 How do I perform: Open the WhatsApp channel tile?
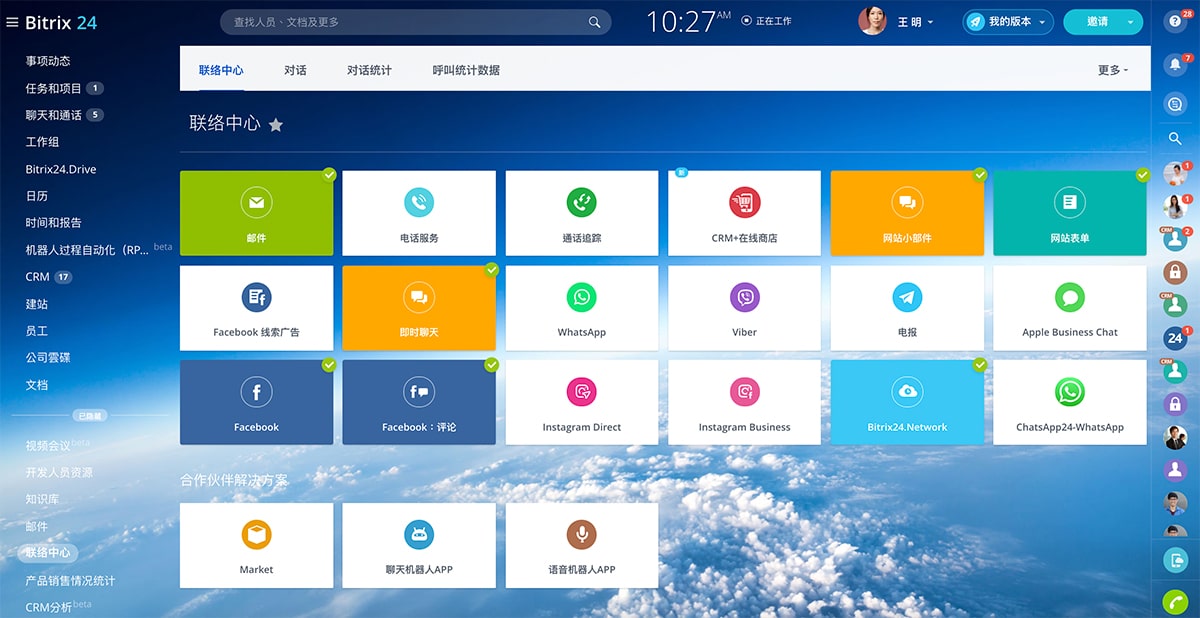pos(582,308)
